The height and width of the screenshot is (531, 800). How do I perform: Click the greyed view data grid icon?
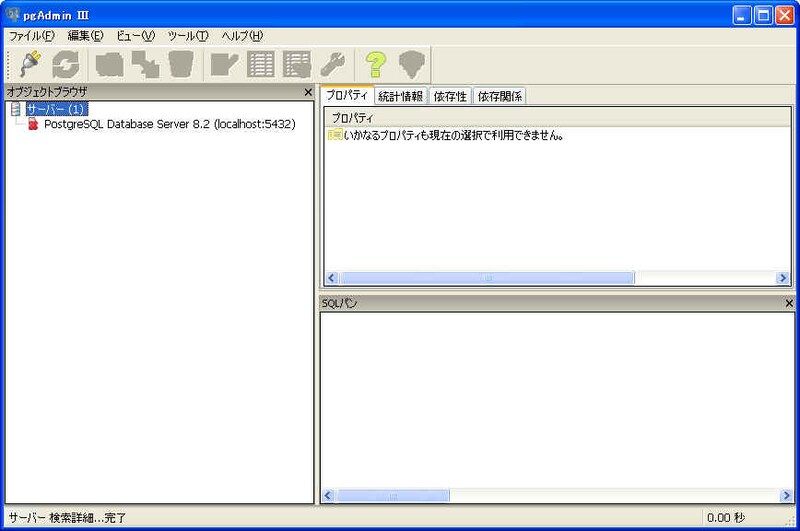click(261, 64)
